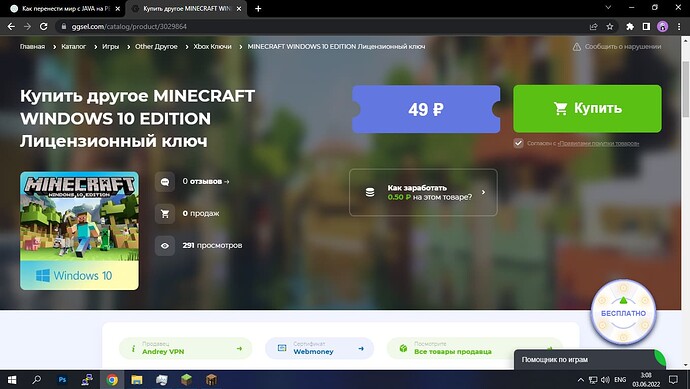Image resolution: width=690 pixels, height=389 pixels.
Task: Open the Minecraft Windows 10 product image
Action: point(79,231)
